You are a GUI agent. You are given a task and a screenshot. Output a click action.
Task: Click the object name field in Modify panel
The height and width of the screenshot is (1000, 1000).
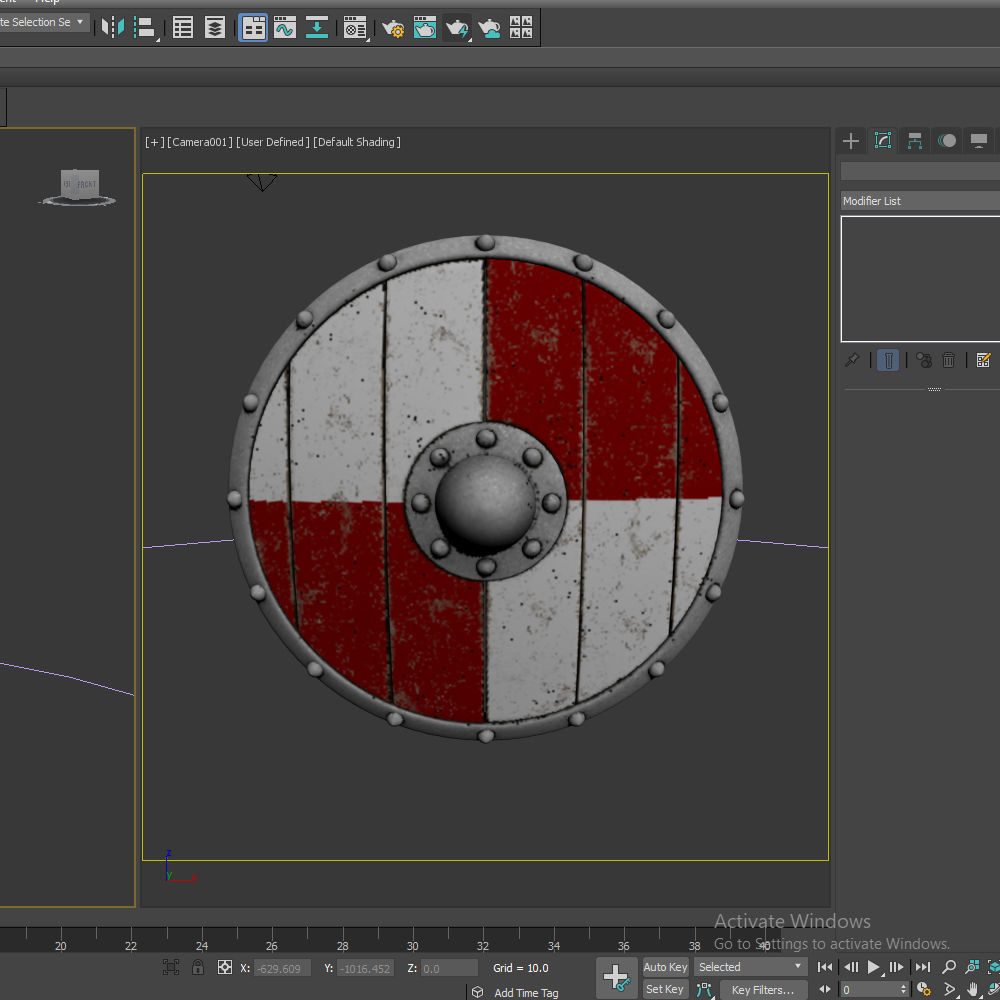click(920, 171)
